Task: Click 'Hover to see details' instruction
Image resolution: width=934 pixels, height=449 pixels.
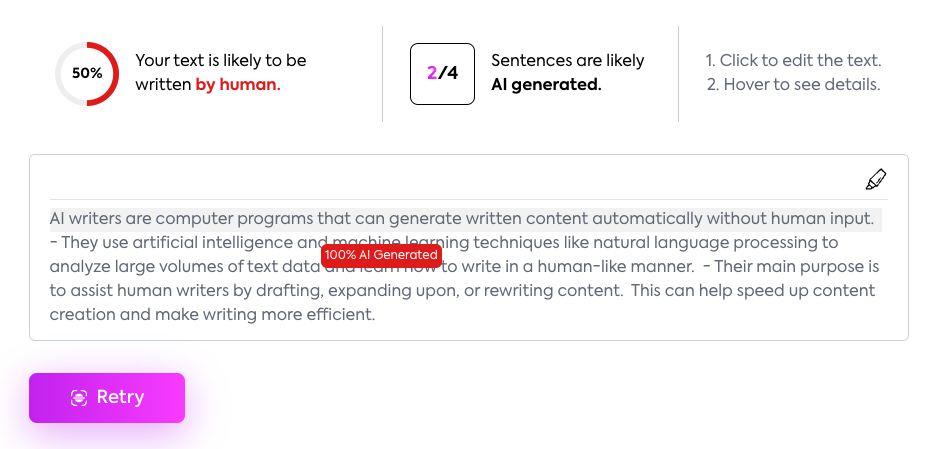Action: [793, 85]
